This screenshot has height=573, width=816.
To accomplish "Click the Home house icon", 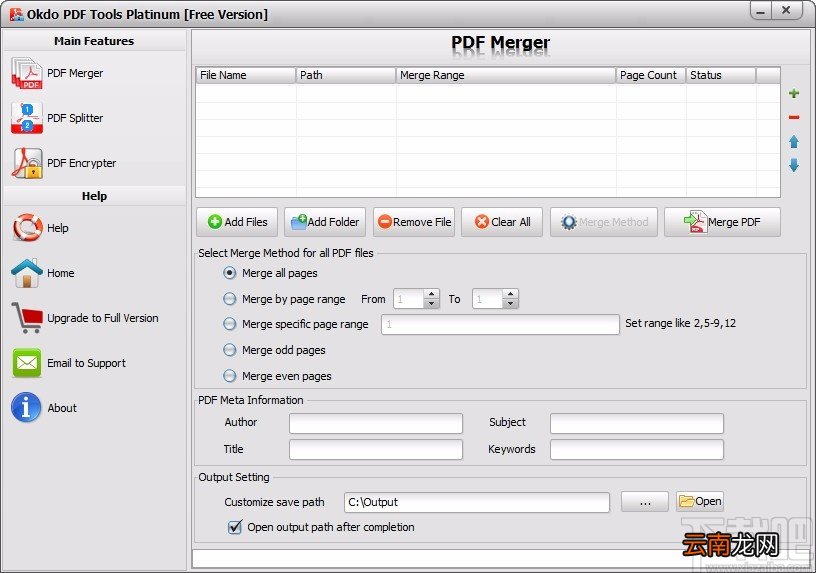I will 27,273.
